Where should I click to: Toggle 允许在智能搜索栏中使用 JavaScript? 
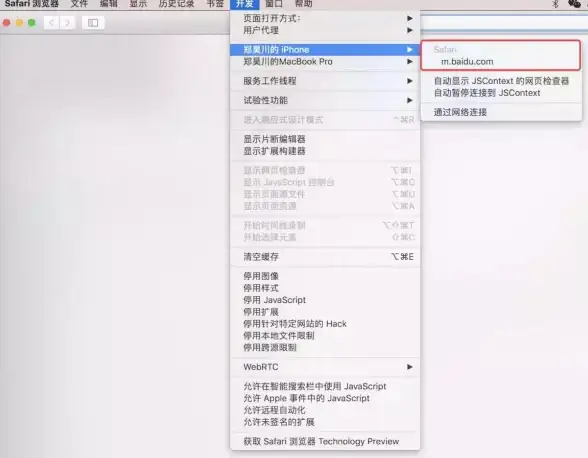(x=325, y=386)
